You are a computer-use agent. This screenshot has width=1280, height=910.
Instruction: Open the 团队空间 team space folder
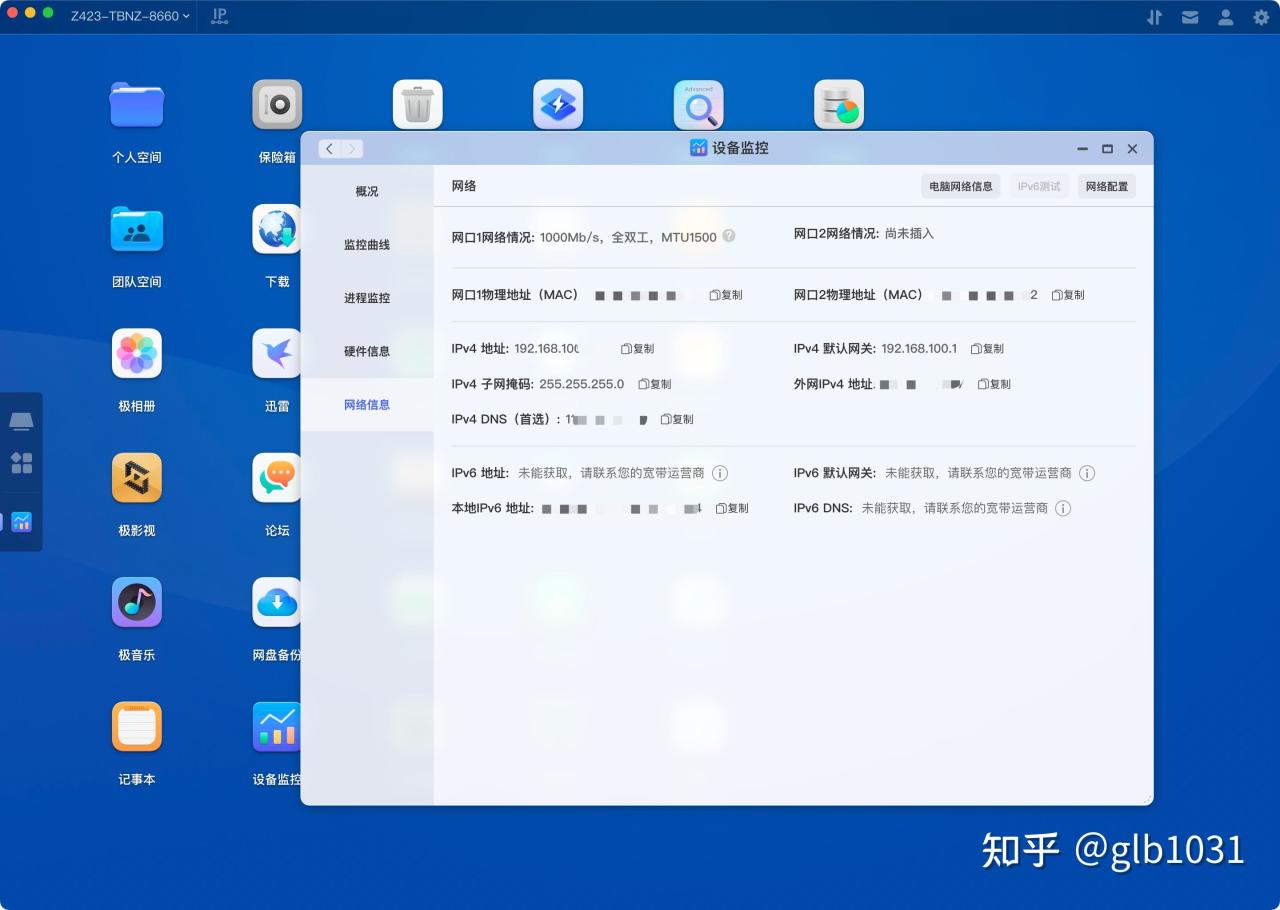click(136, 229)
